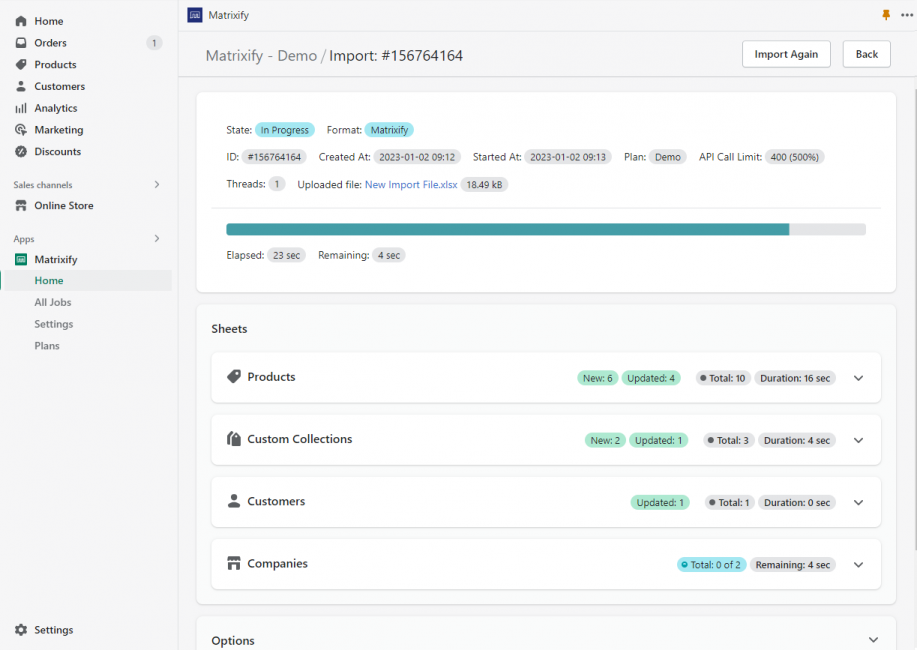Expand the Companies sheet details
917x650 pixels.
[858, 564]
